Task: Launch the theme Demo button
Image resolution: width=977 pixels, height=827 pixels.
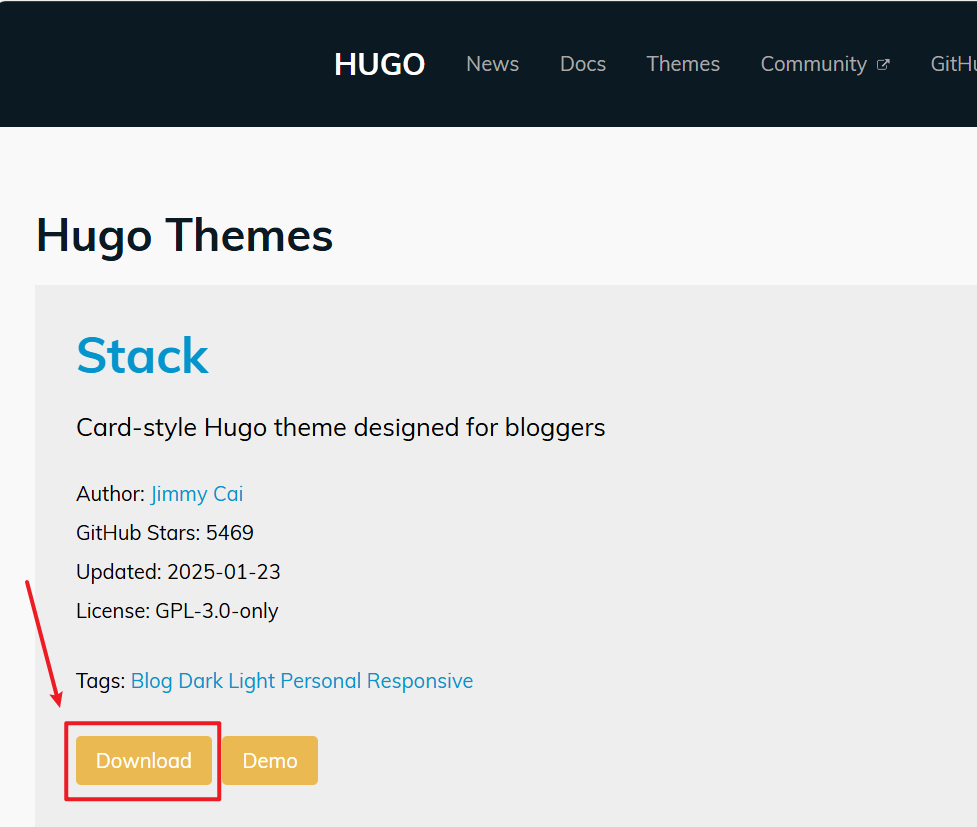Action: tap(270, 761)
